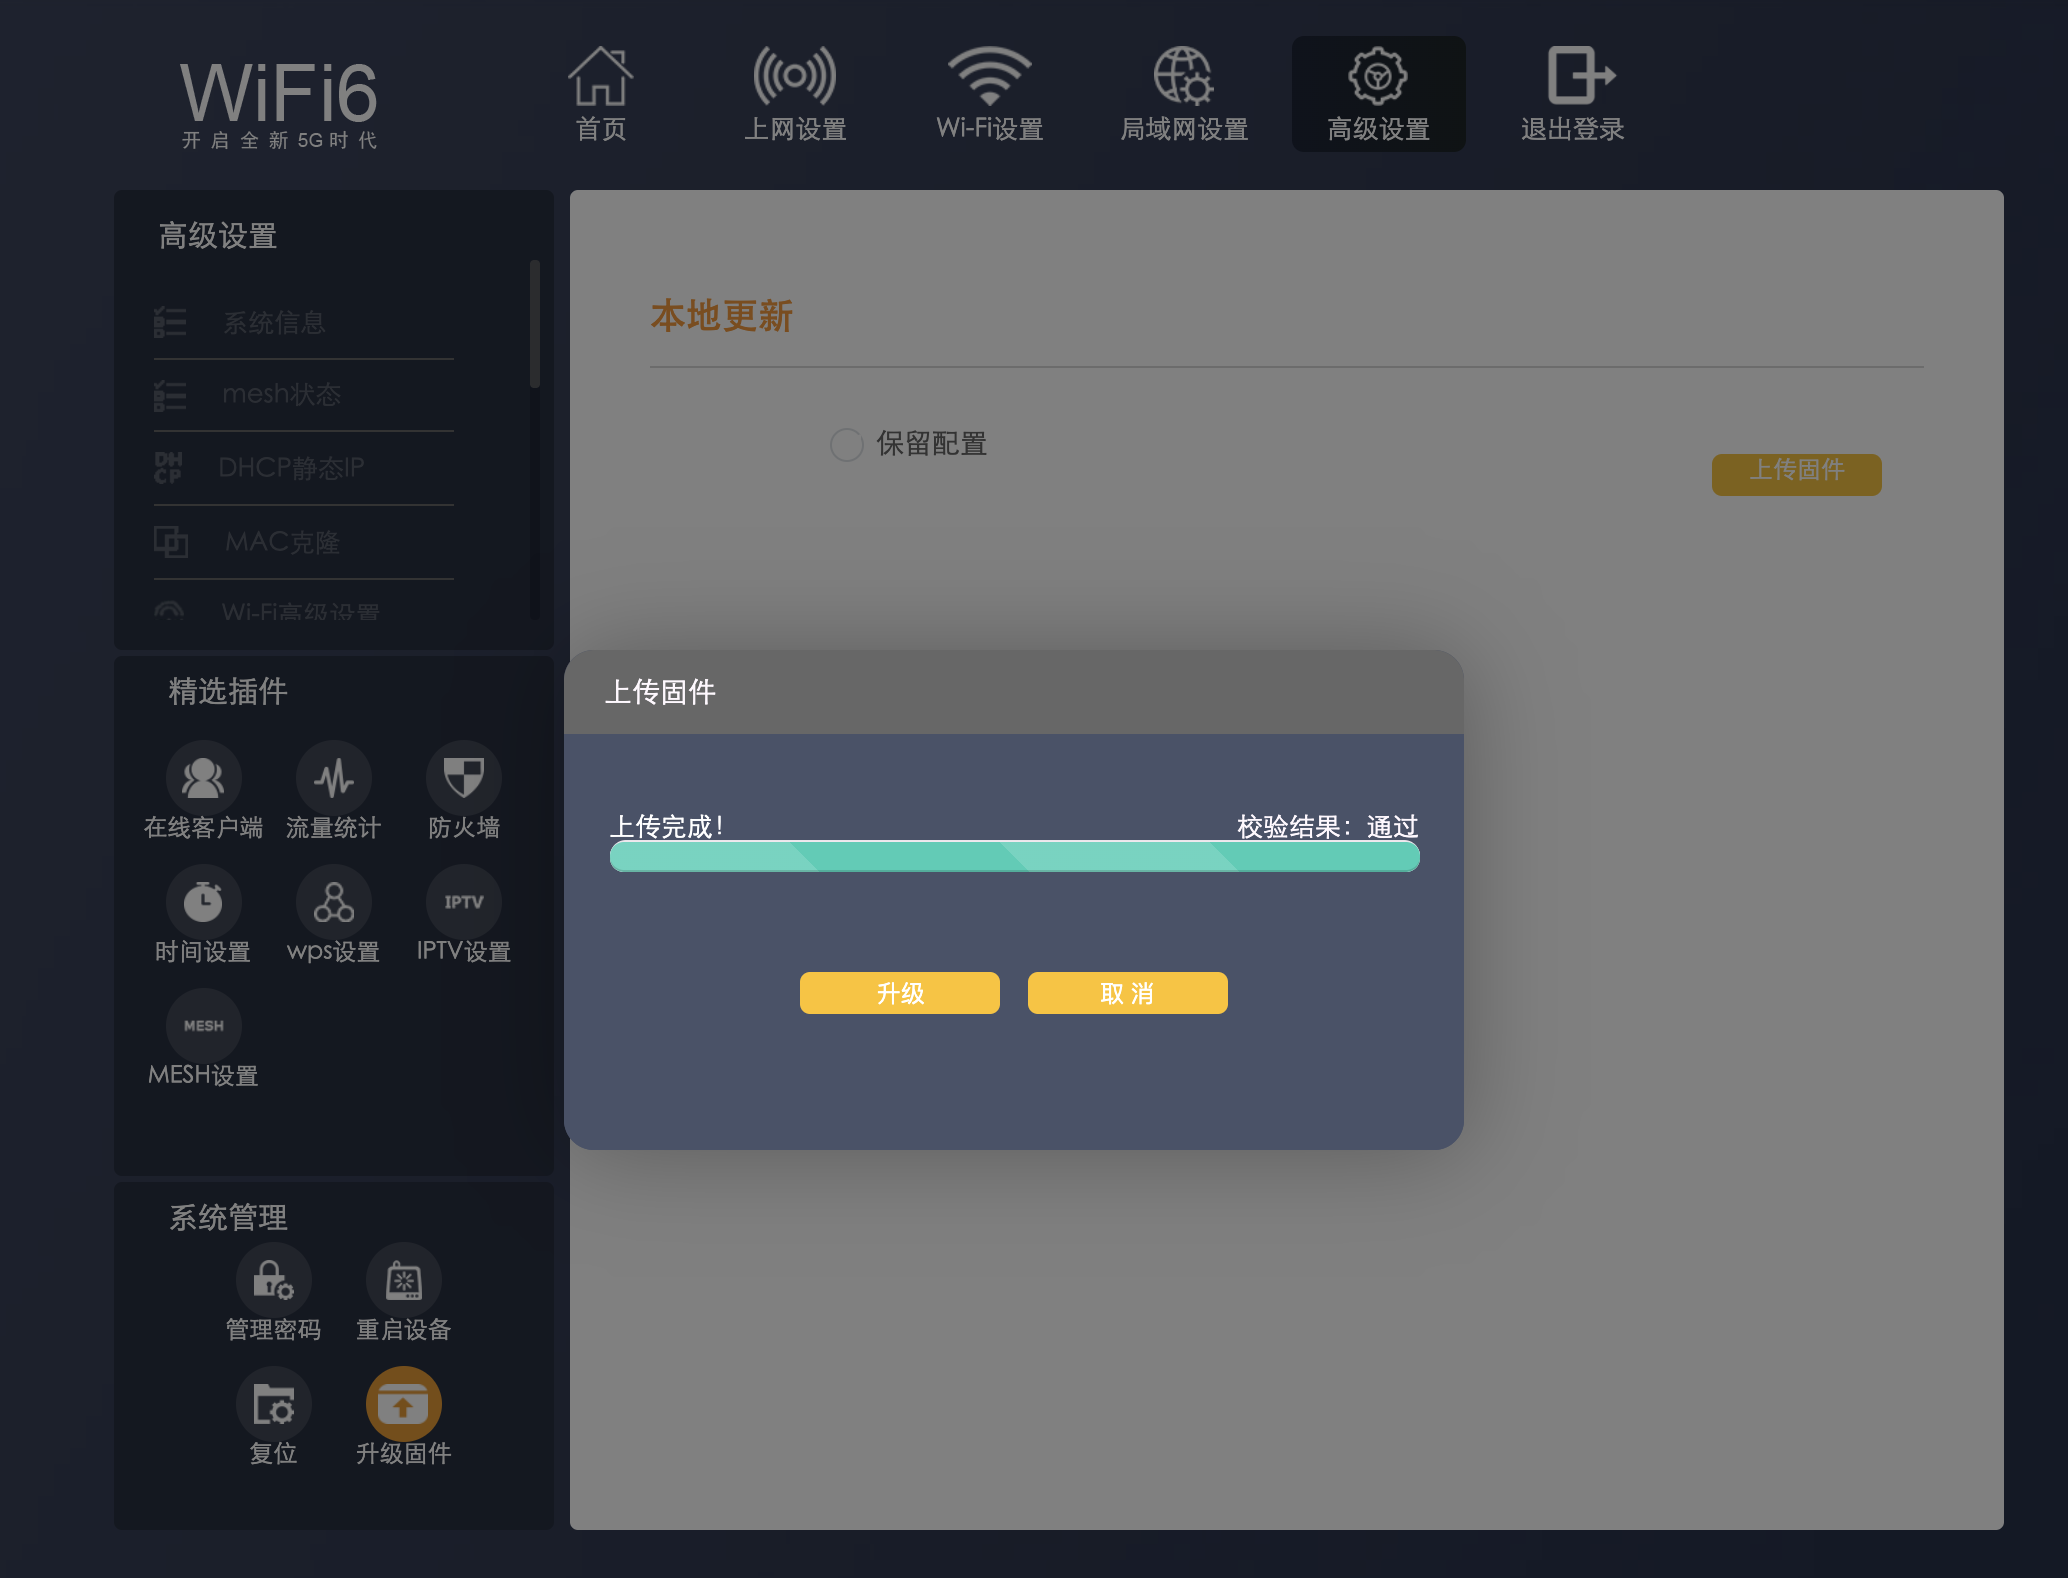The image size is (2068, 1578).
Task: Open the traffic statistics plugin icon
Action: [333, 778]
